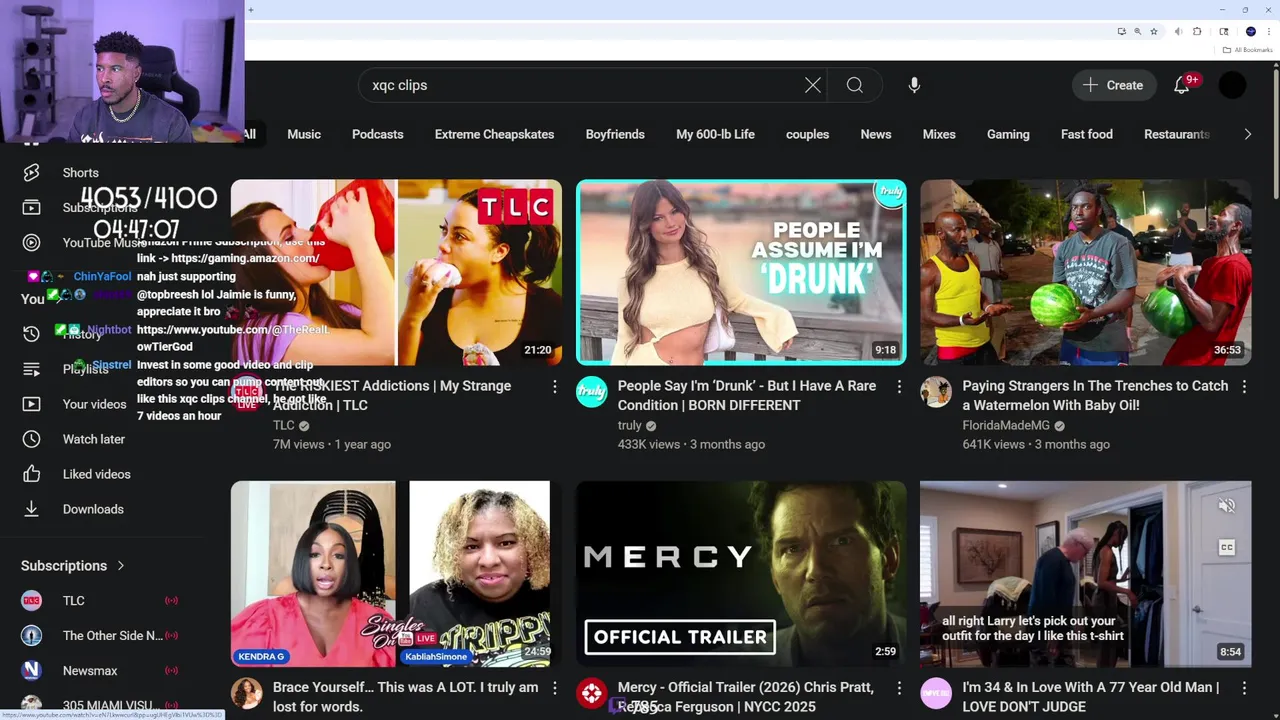The width and height of the screenshot is (1280, 720).
Task: Open a new browser tab with plus
Action: [x=251, y=10]
